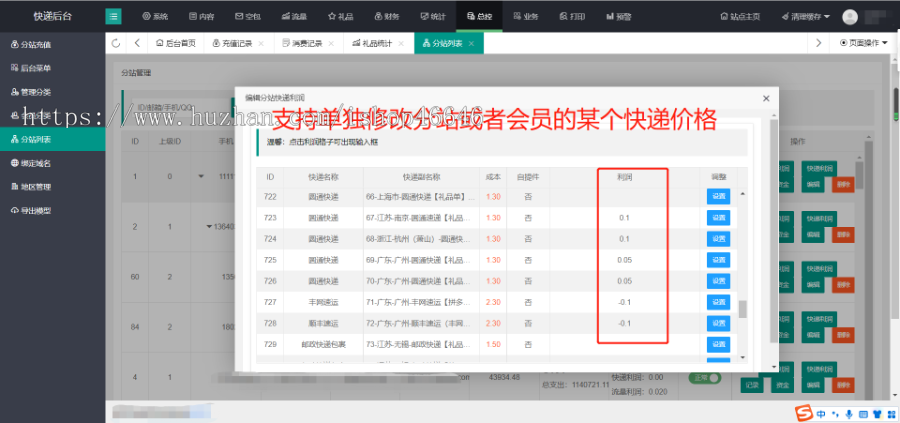Click the express table scrollbar thumb
The image size is (900, 423).
[743, 309]
